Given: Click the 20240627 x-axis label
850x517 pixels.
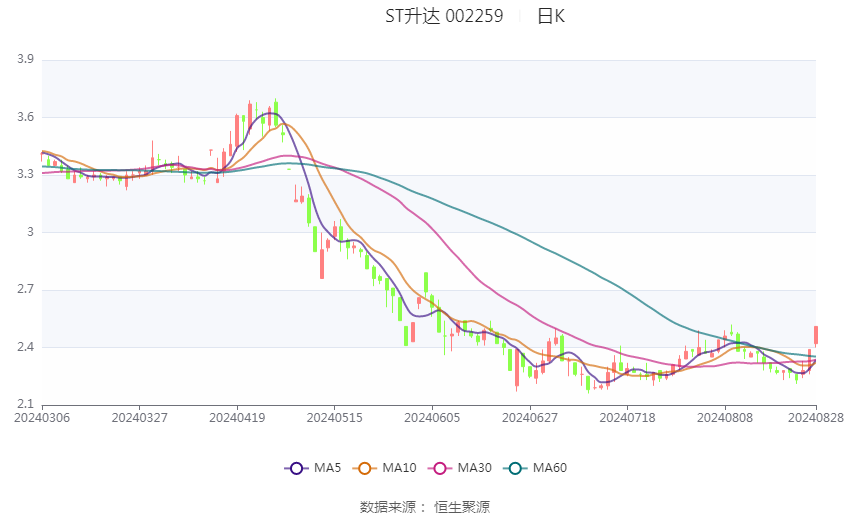Looking at the screenshot, I should 530,418.
